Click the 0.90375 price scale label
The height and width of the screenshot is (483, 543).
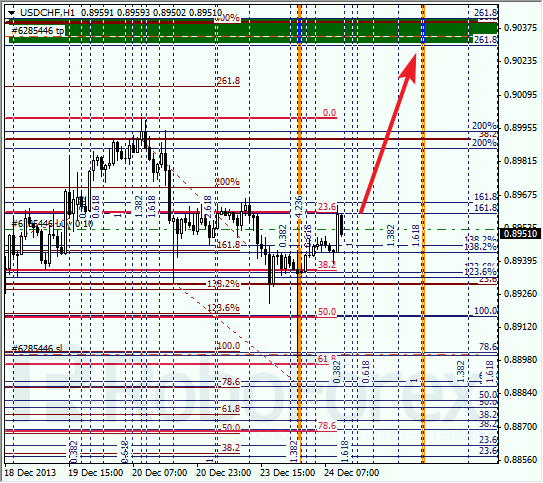click(x=520, y=28)
